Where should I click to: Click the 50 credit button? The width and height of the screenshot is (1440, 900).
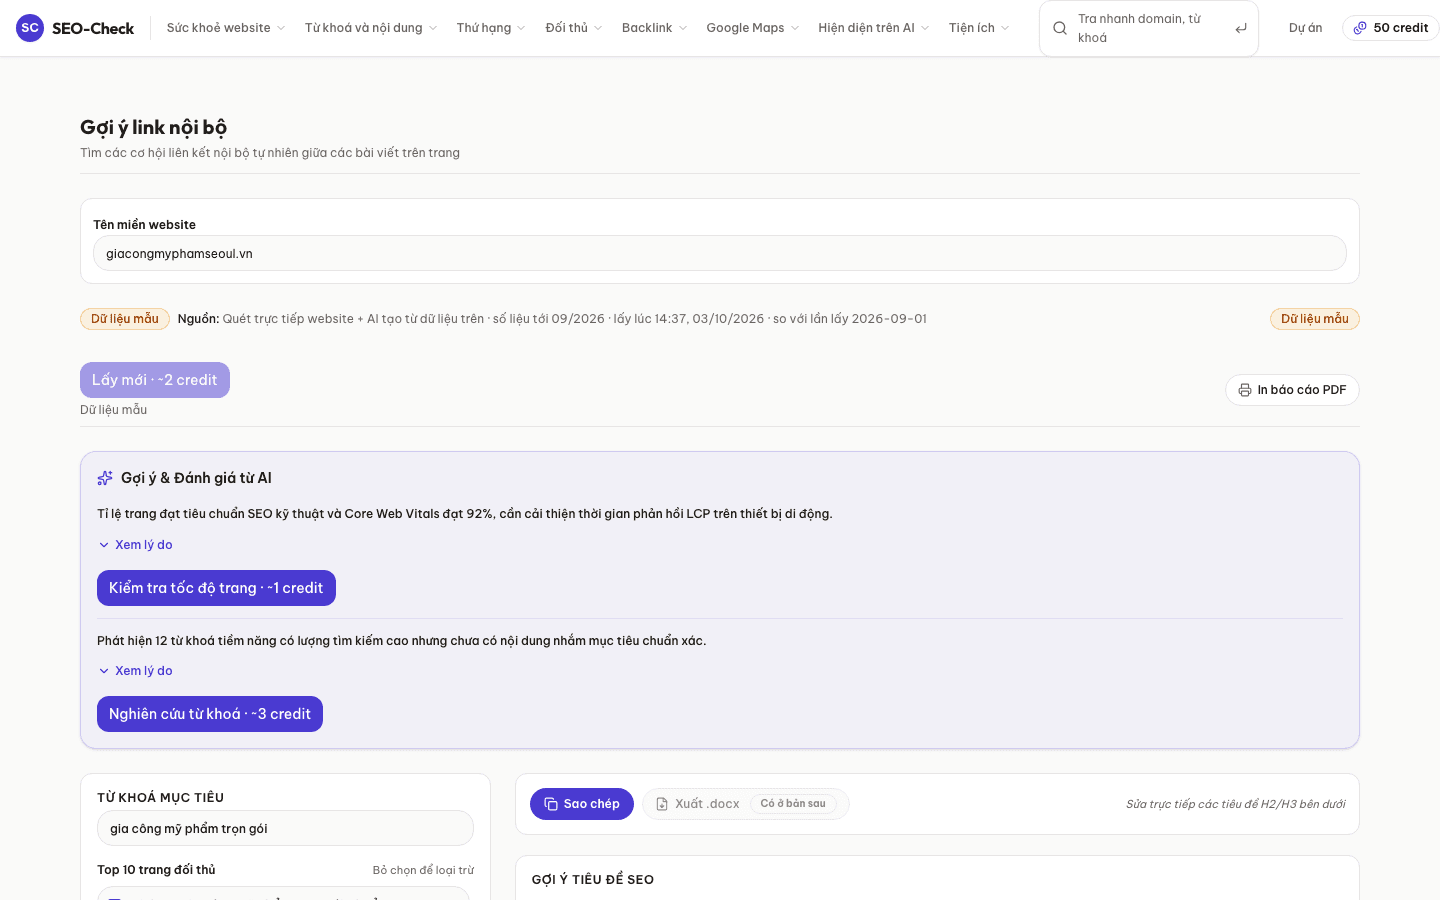pos(1391,28)
